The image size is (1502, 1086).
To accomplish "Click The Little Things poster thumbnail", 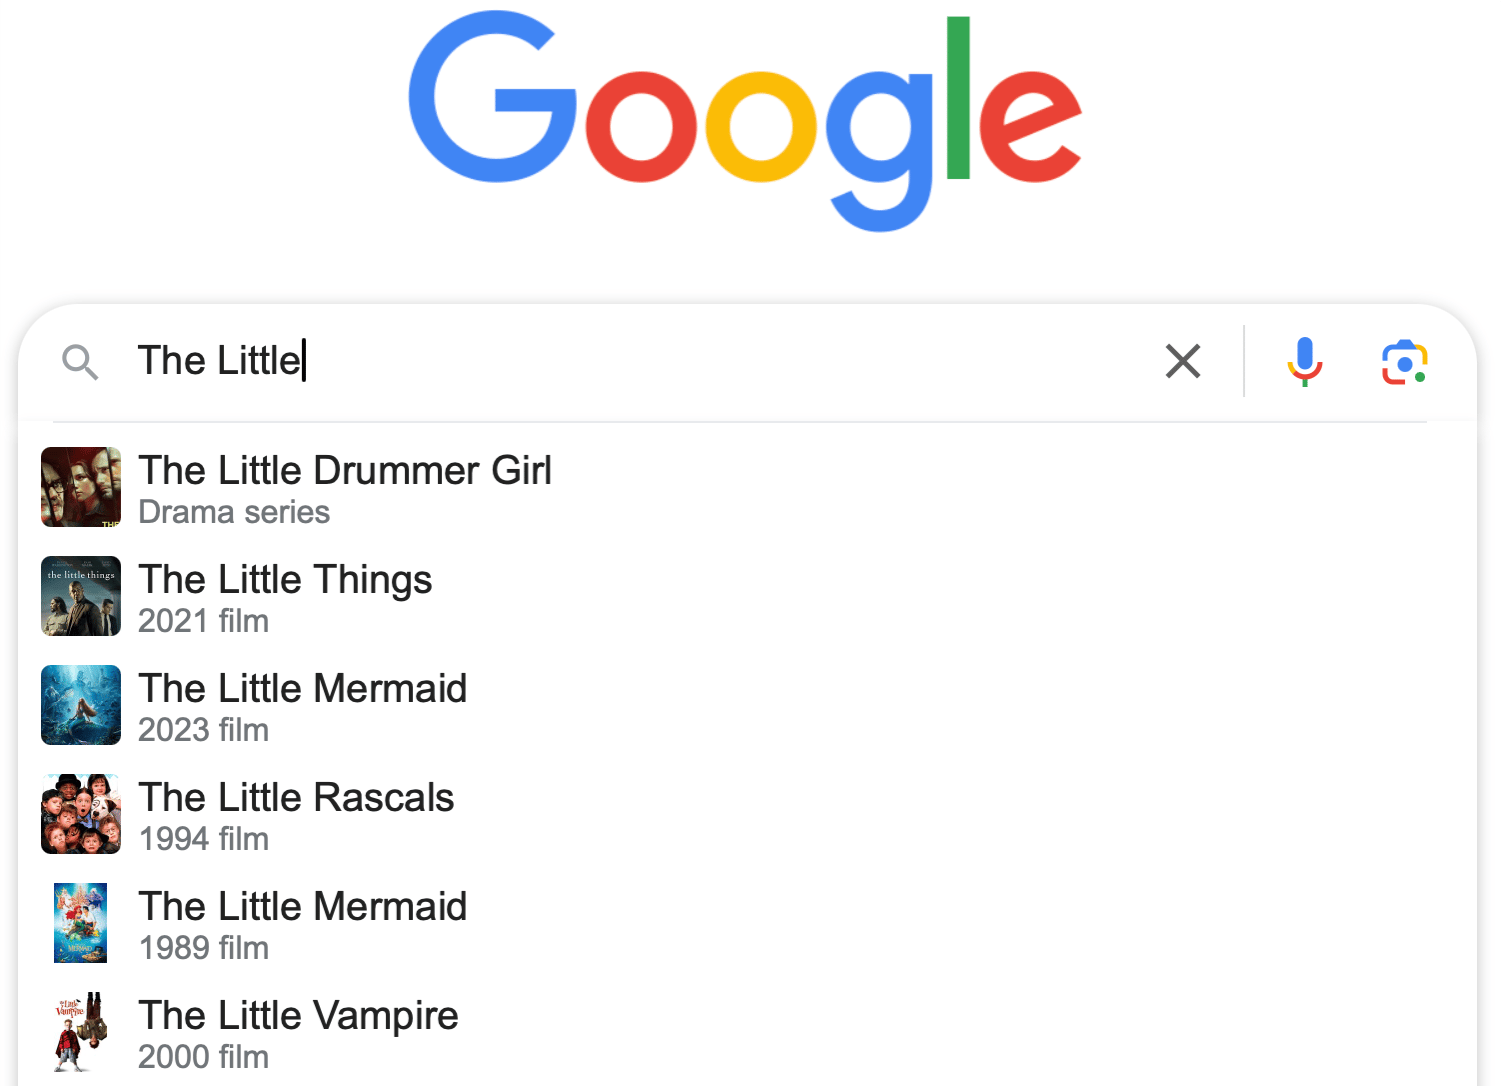I will pyautogui.click(x=81, y=596).
